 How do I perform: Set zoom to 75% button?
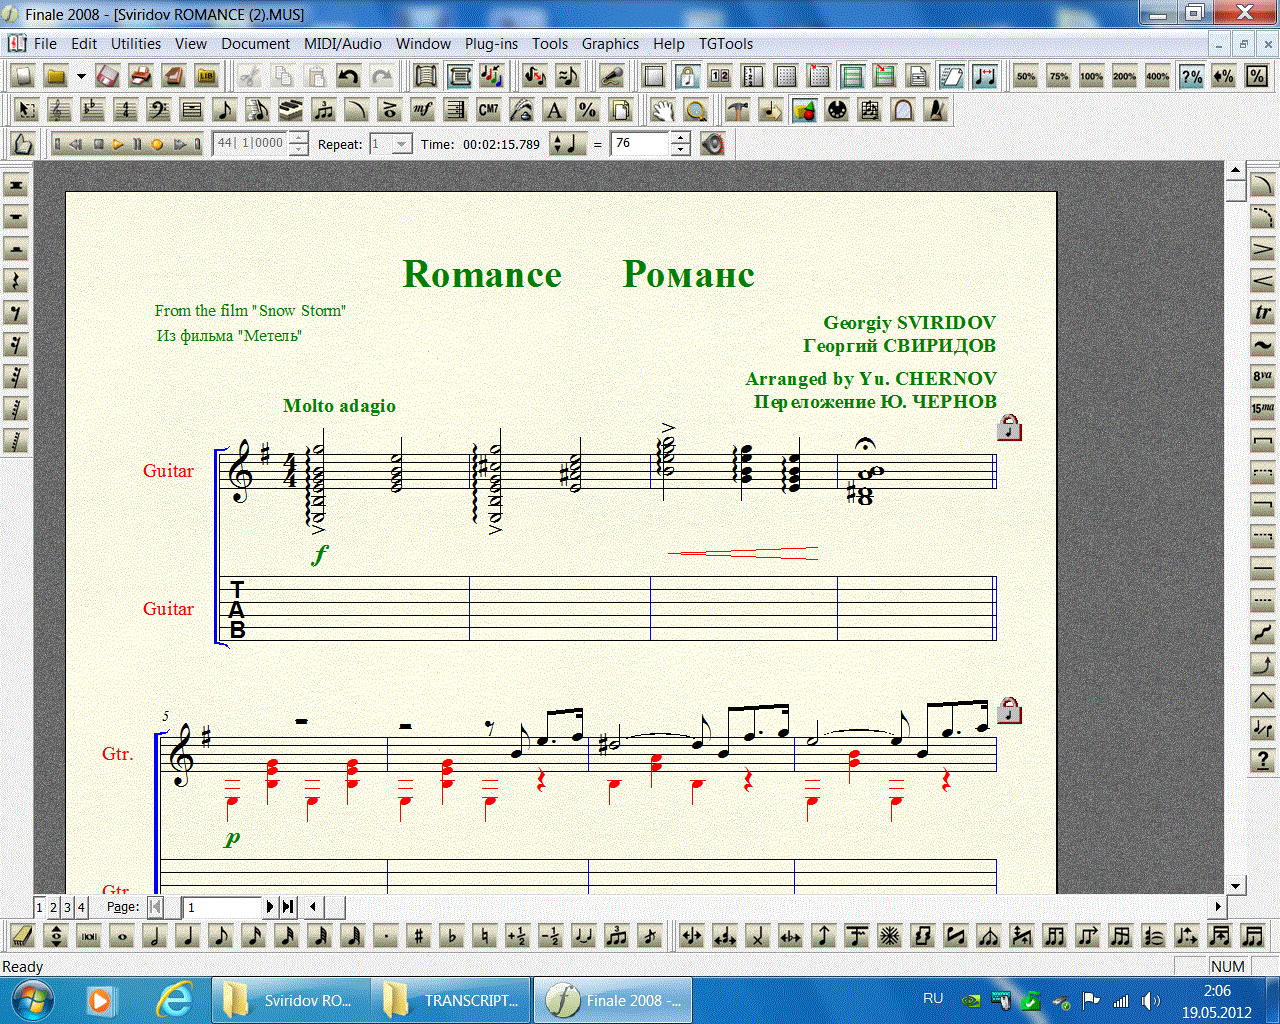1059,76
